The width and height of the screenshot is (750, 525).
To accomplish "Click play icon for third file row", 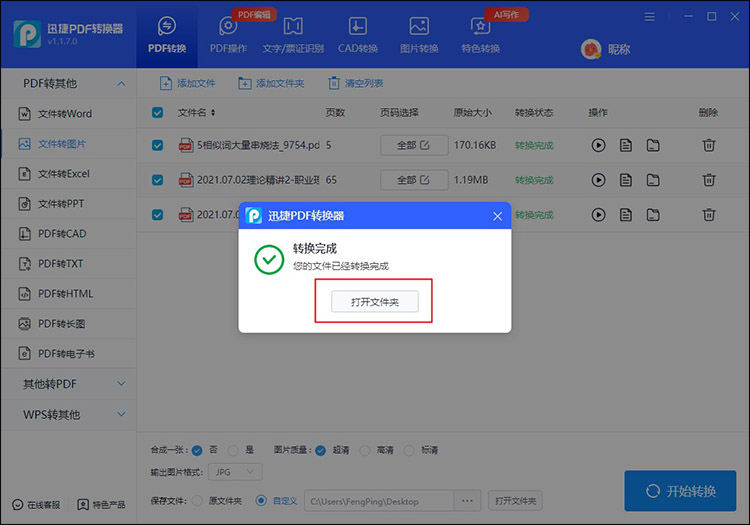I will point(598,215).
